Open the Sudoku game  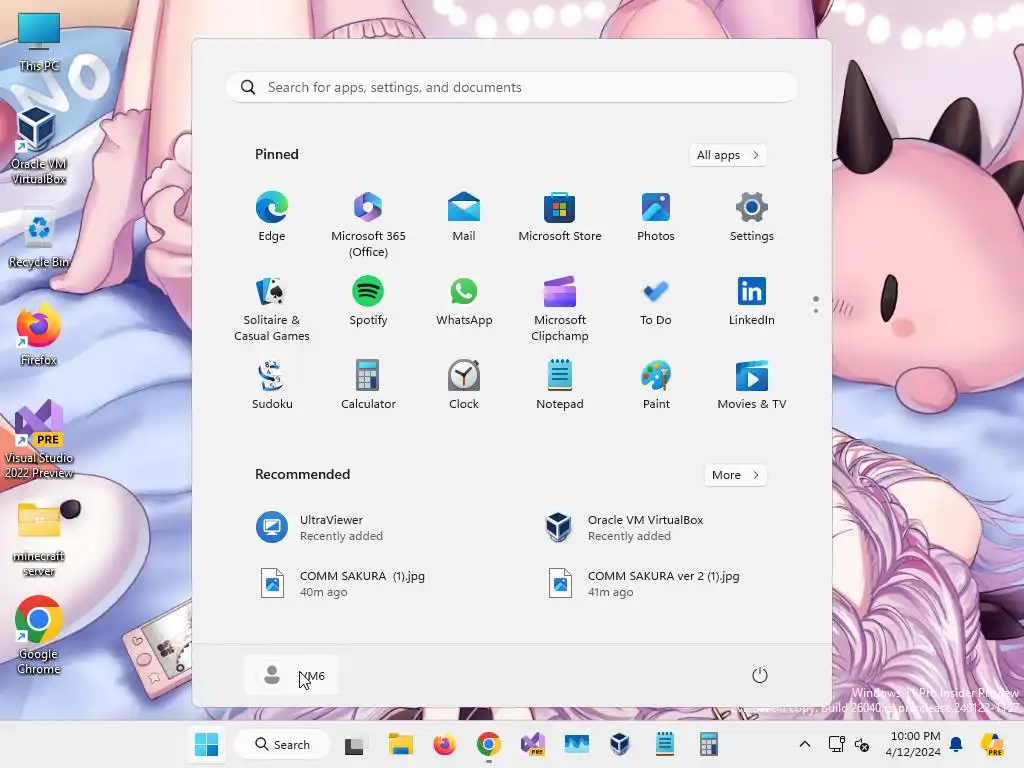tap(272, 386)
